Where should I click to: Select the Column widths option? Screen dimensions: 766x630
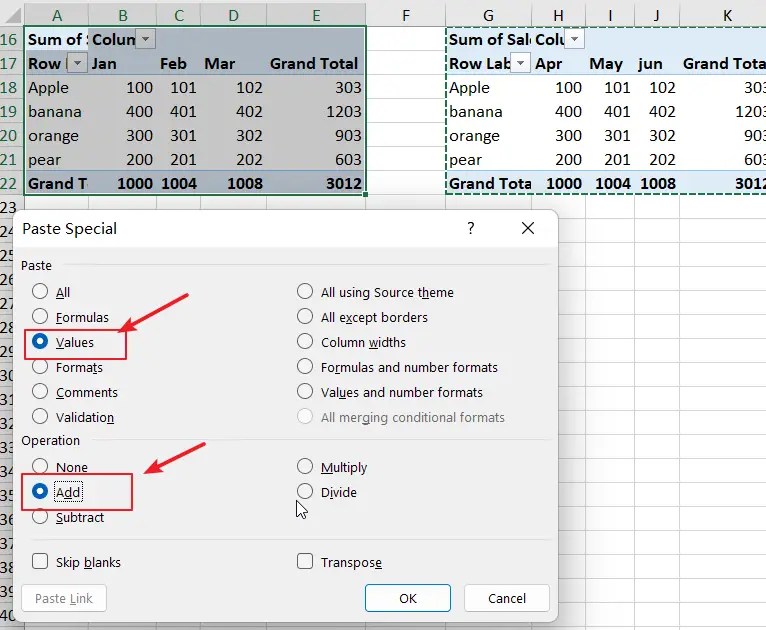(305, 341)
